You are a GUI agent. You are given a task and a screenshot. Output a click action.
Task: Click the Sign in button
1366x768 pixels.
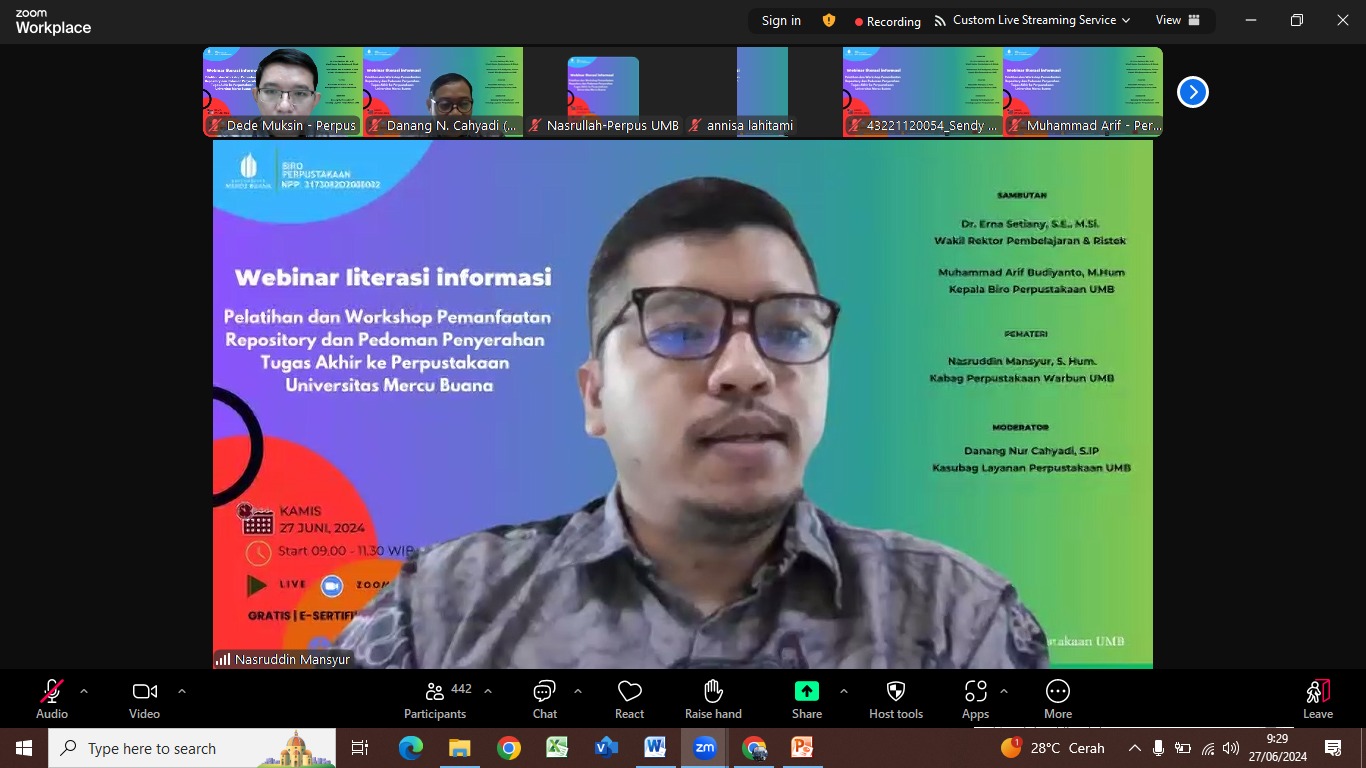point(781,20)
